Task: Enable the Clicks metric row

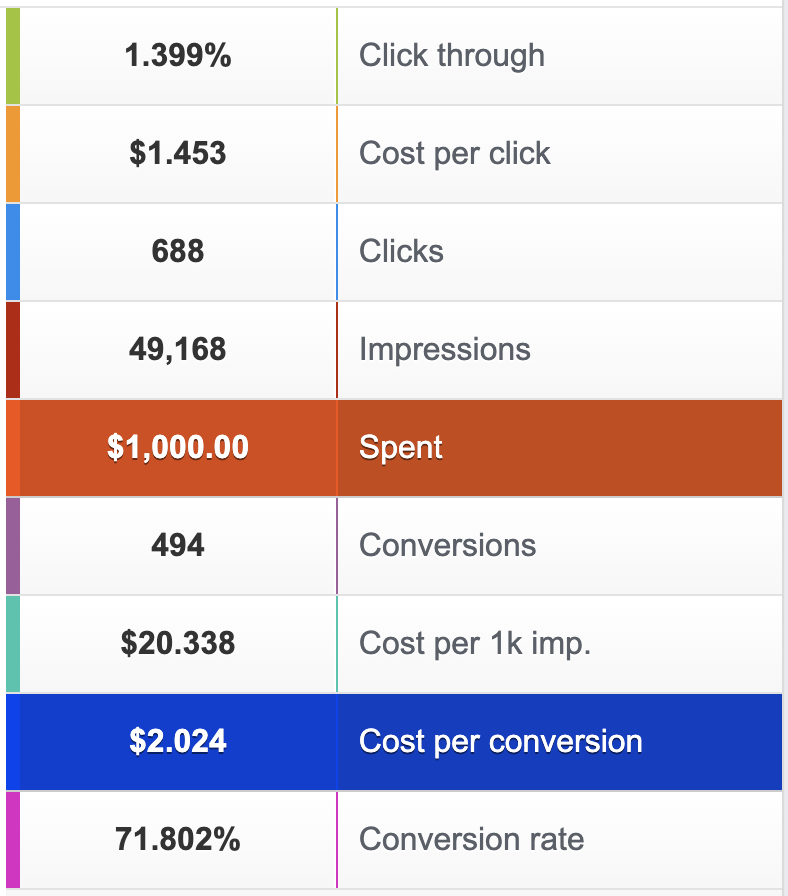Action: pos(394,252)
